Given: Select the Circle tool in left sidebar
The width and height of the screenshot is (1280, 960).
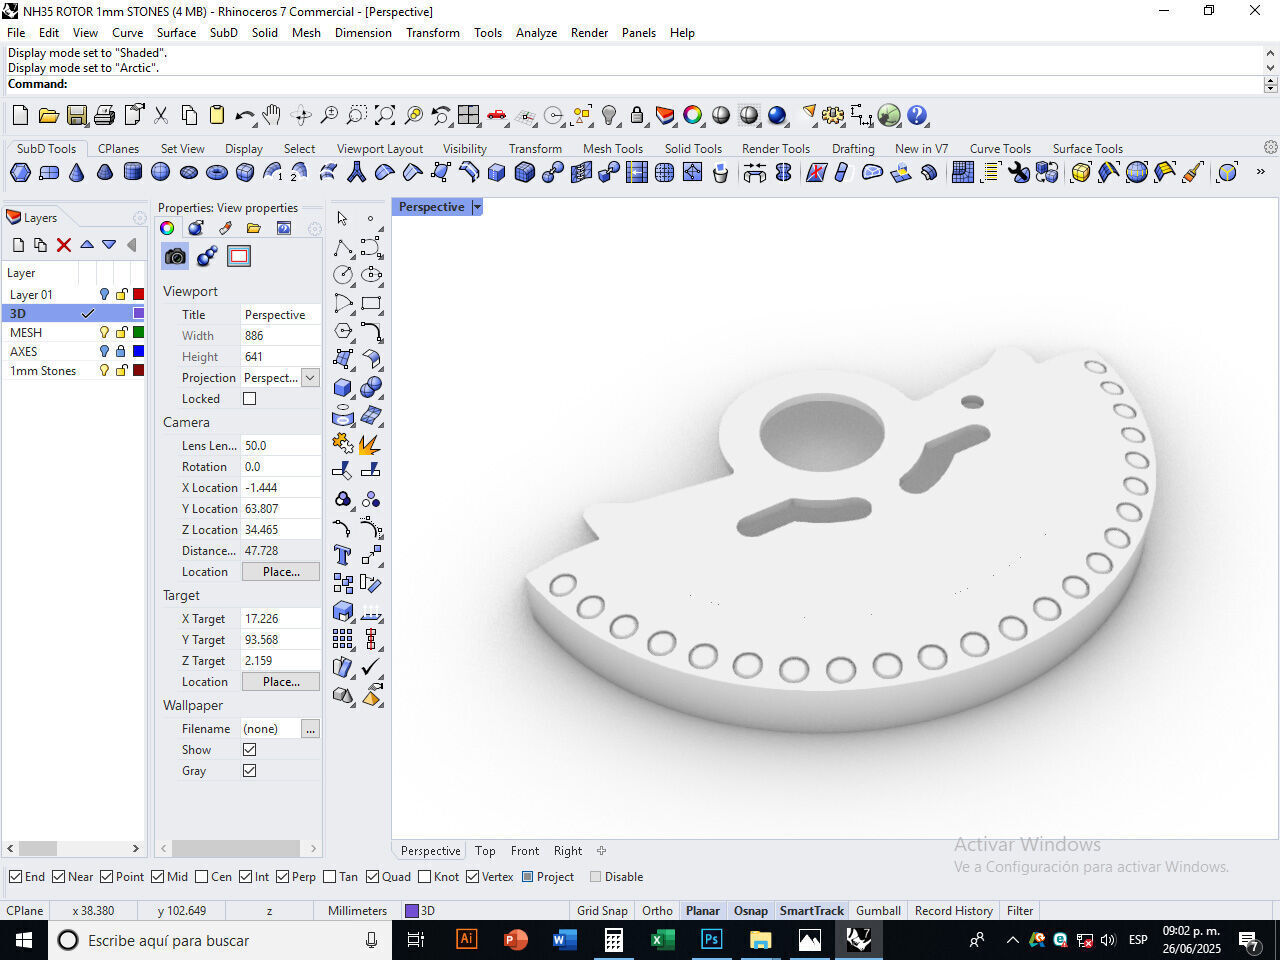Looking at the screenshot, I should (343, 275).
